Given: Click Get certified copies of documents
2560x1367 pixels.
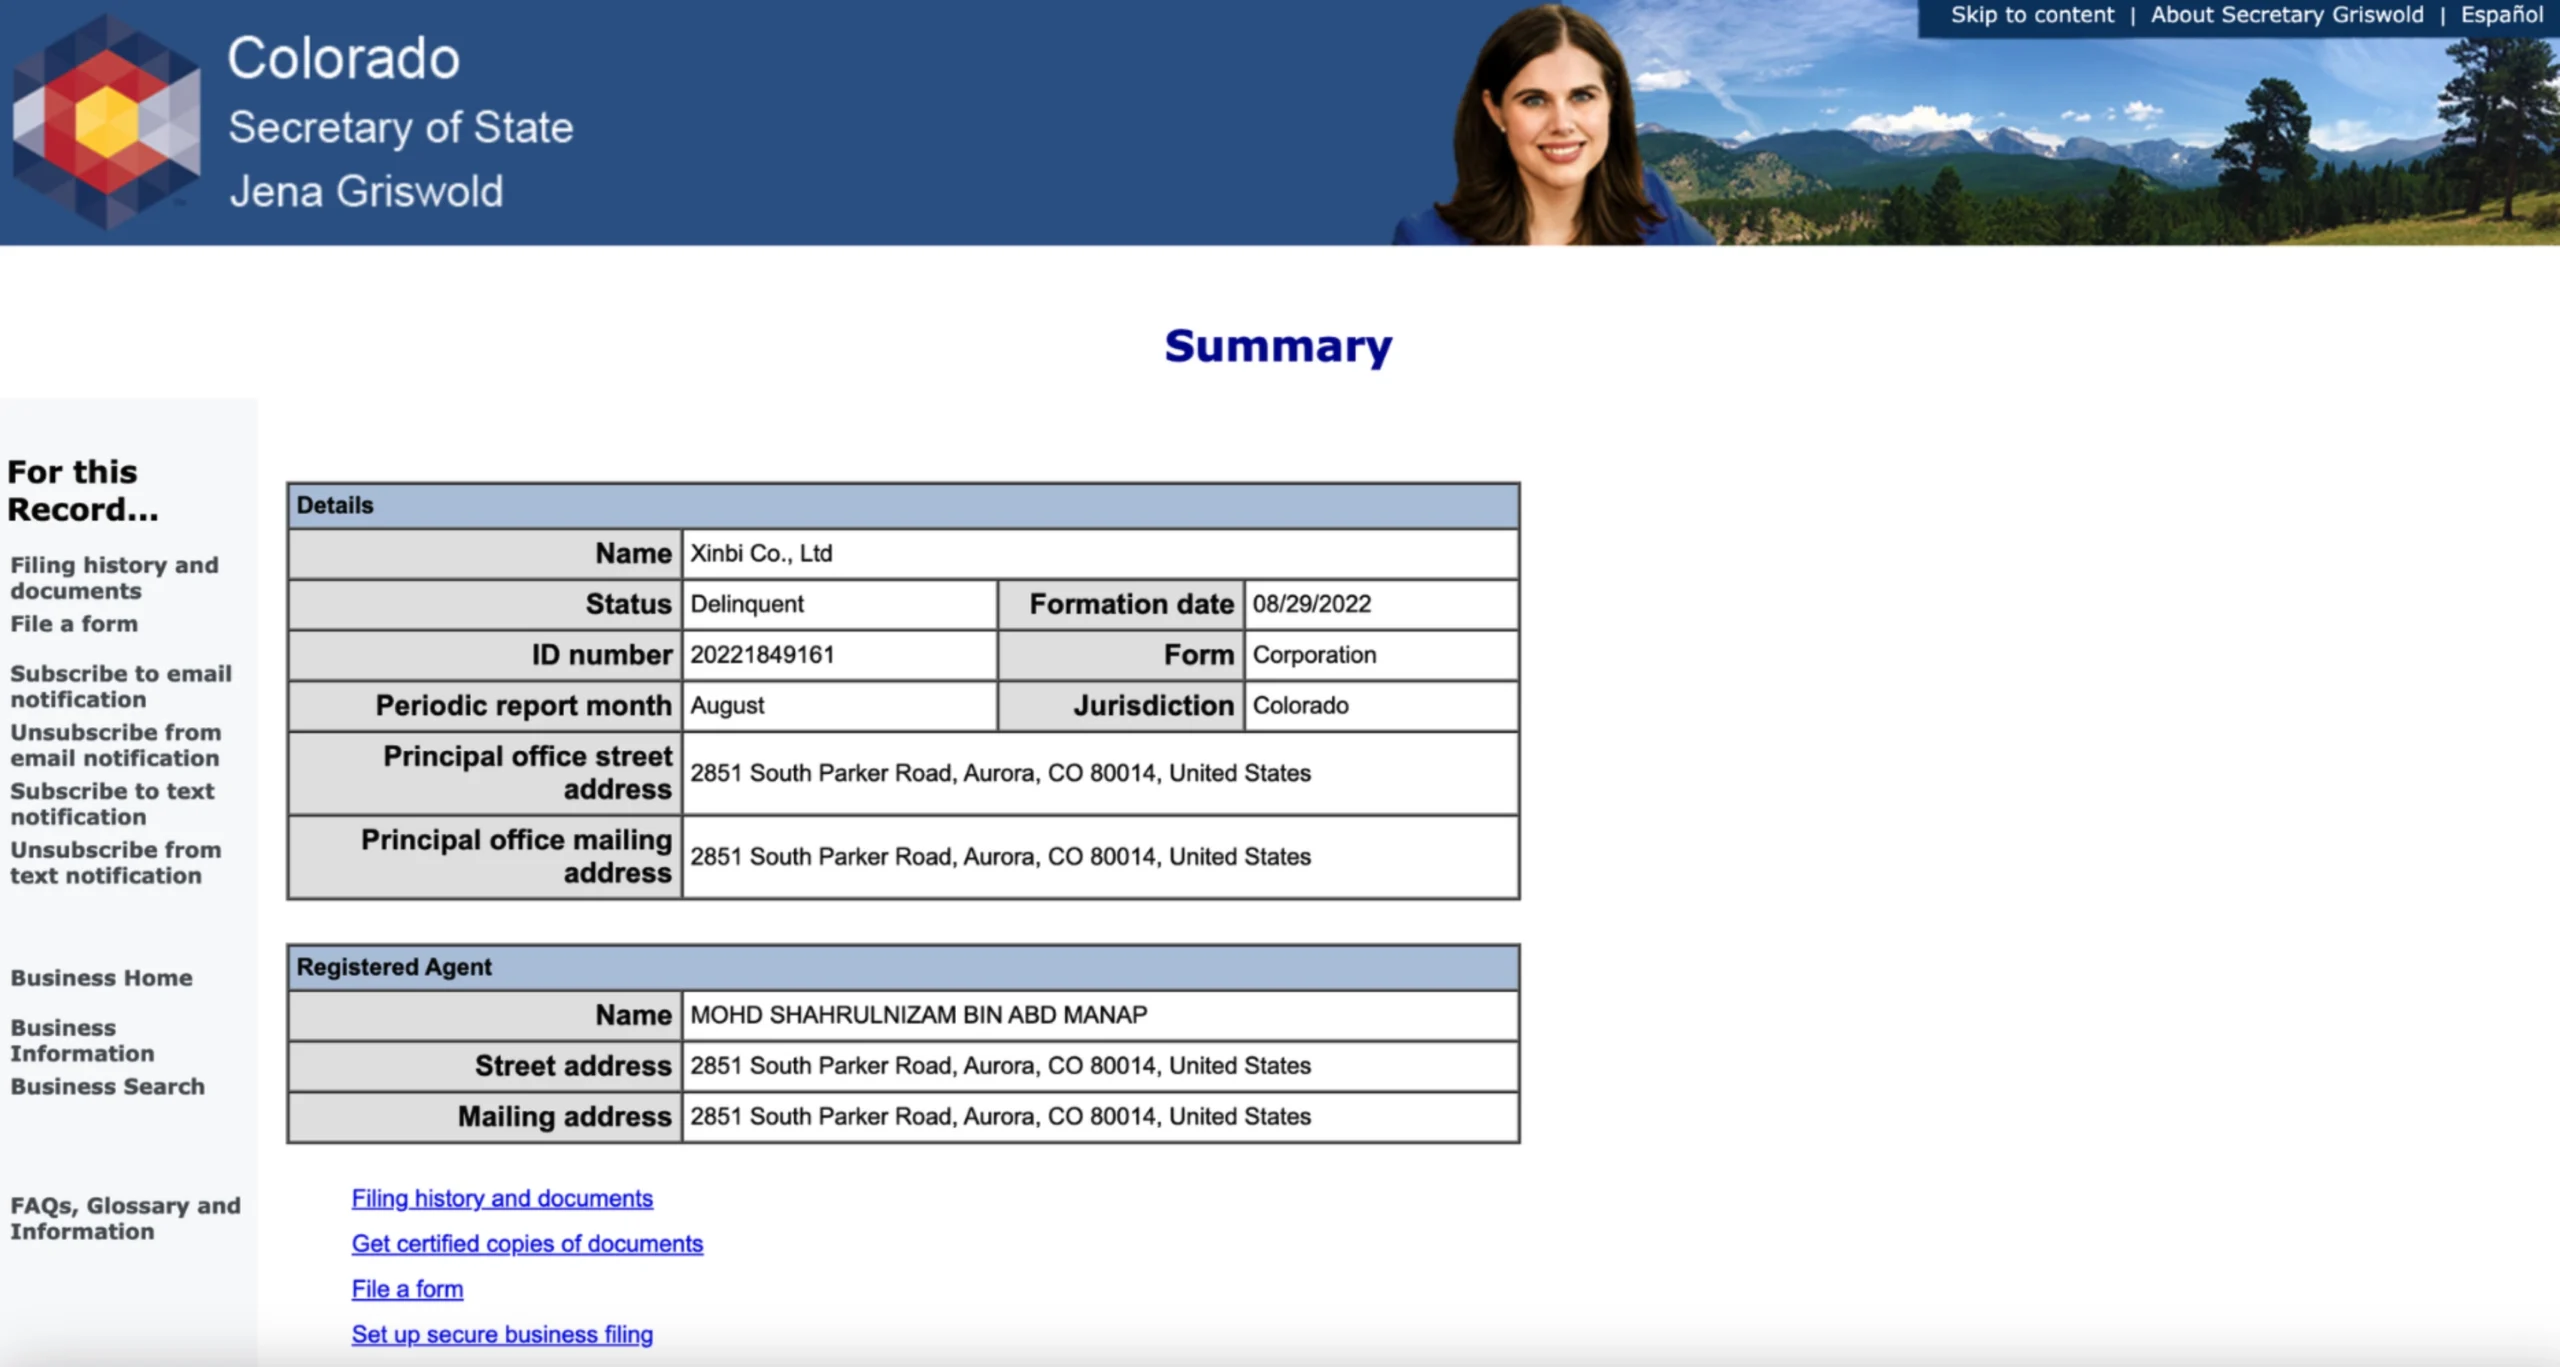Looking at the screenshot, I should click(x=527, y=1243).
